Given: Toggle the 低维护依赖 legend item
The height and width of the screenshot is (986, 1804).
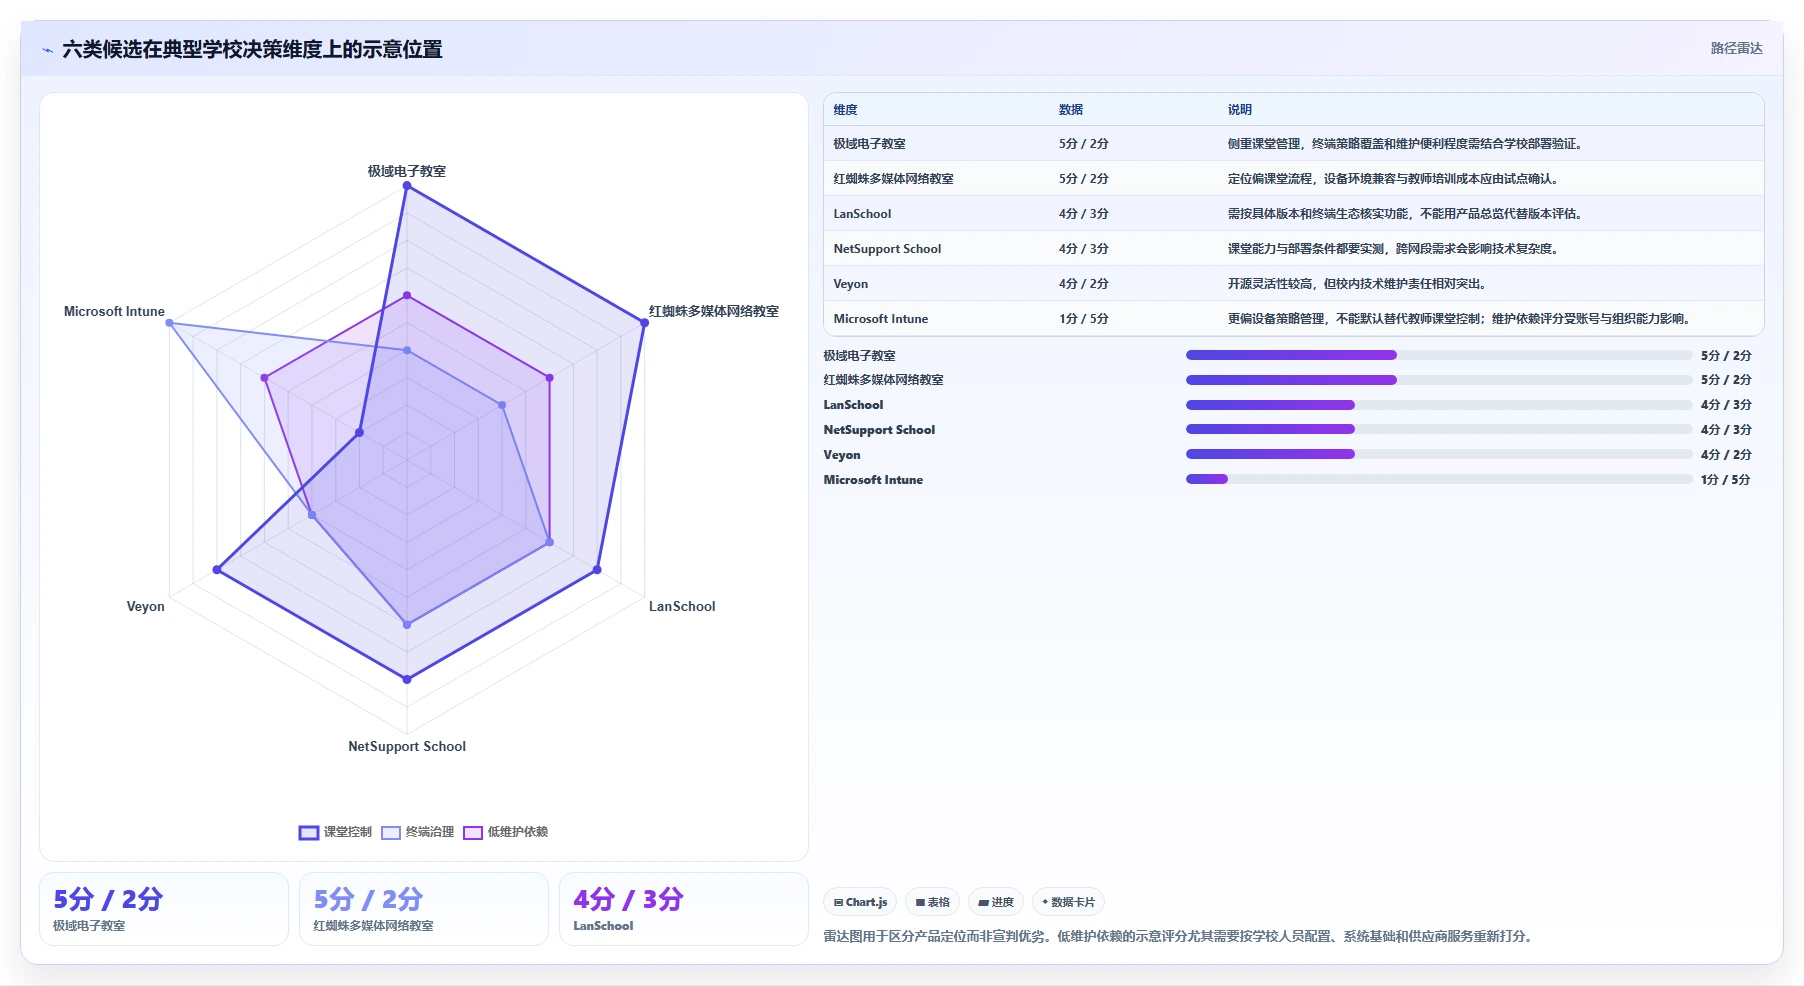Looking at the screenshot, I should pos(505,832).
